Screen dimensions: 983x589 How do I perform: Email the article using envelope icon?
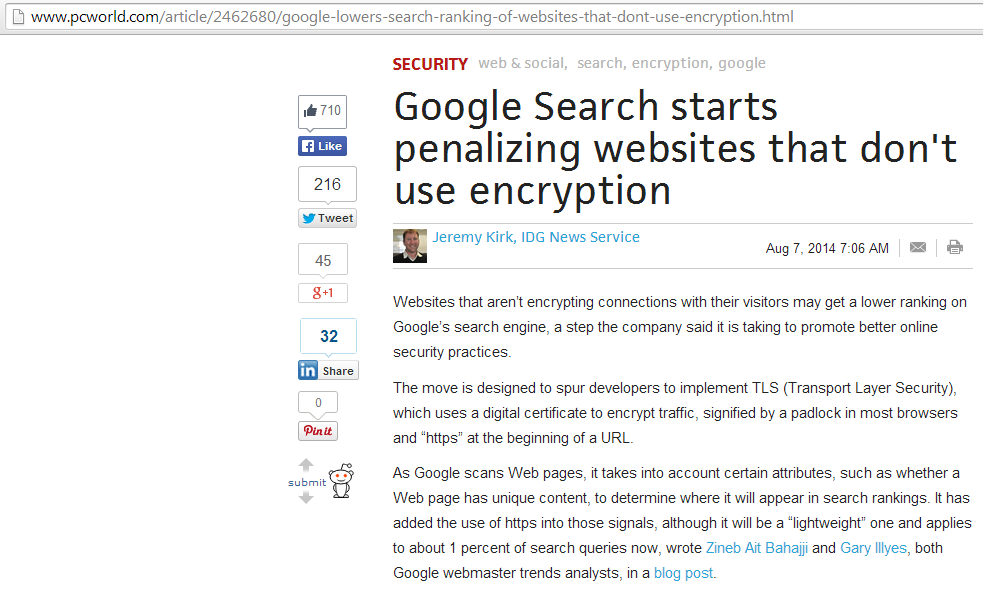[x=918, y=247]
